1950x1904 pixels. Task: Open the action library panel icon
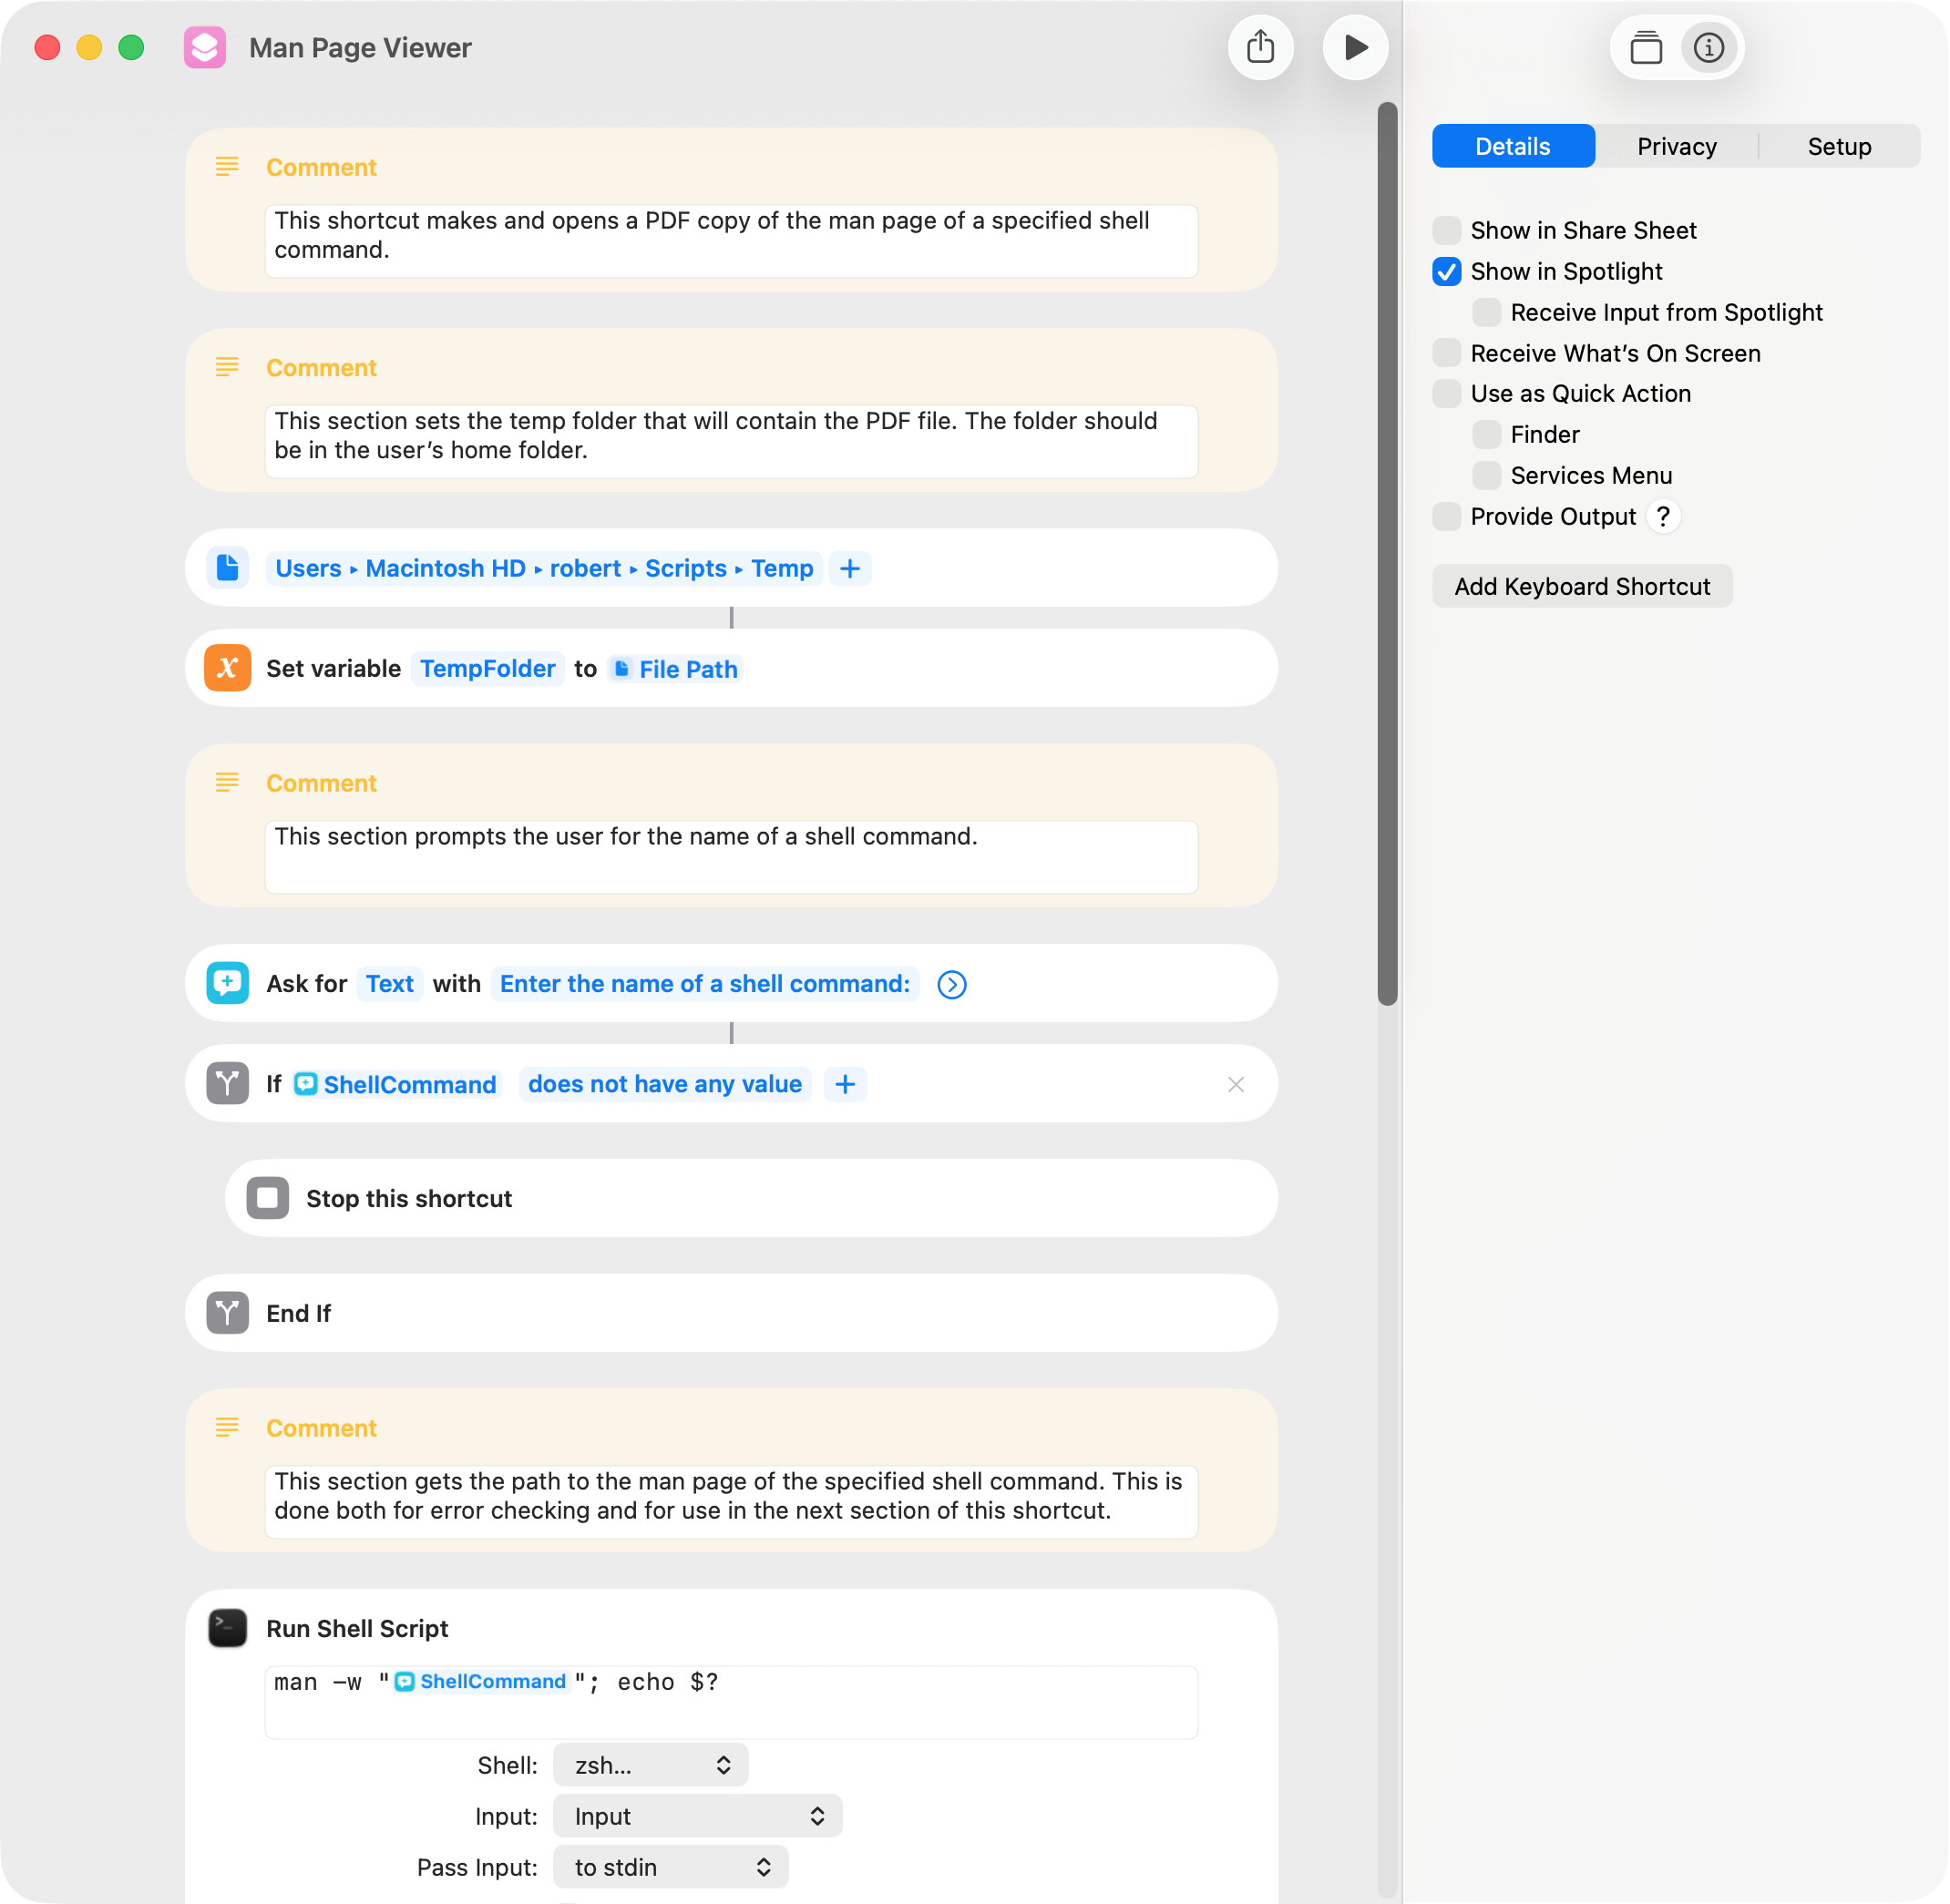[1646, 47]
